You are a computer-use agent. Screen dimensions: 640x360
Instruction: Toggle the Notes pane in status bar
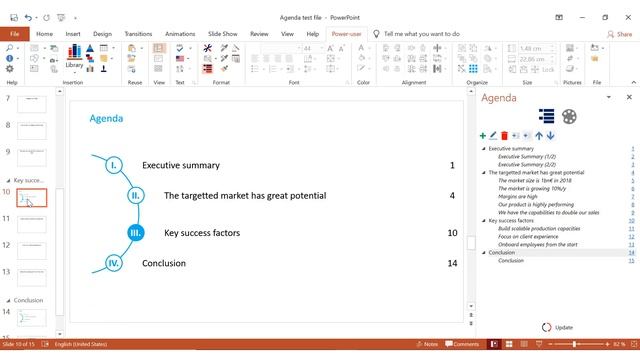(x=427, y=344)
